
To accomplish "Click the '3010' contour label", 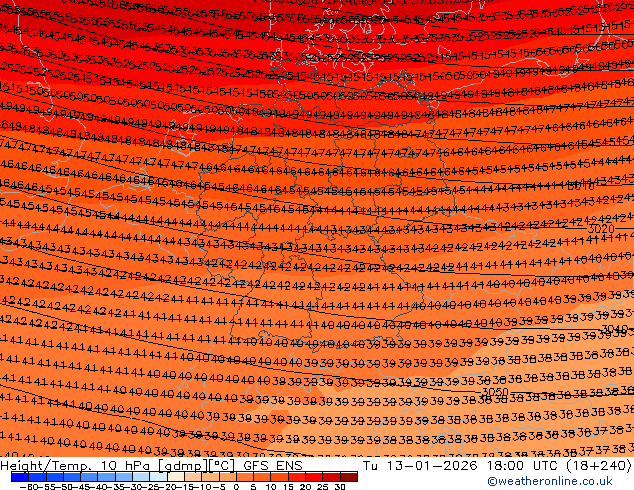I will pyautogui.click(x=581, y=186).
